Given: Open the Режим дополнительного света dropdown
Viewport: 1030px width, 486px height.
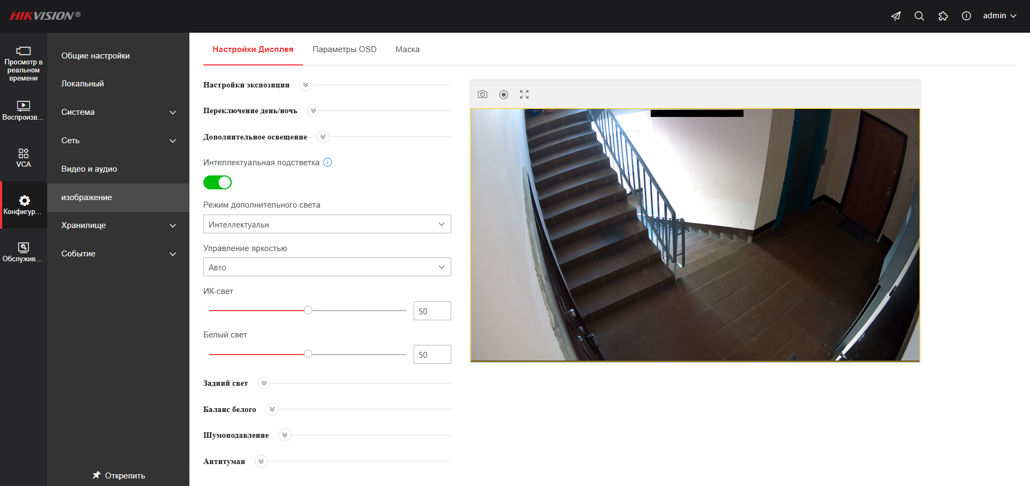Looking at the screenshot, I should click(327, 224).
